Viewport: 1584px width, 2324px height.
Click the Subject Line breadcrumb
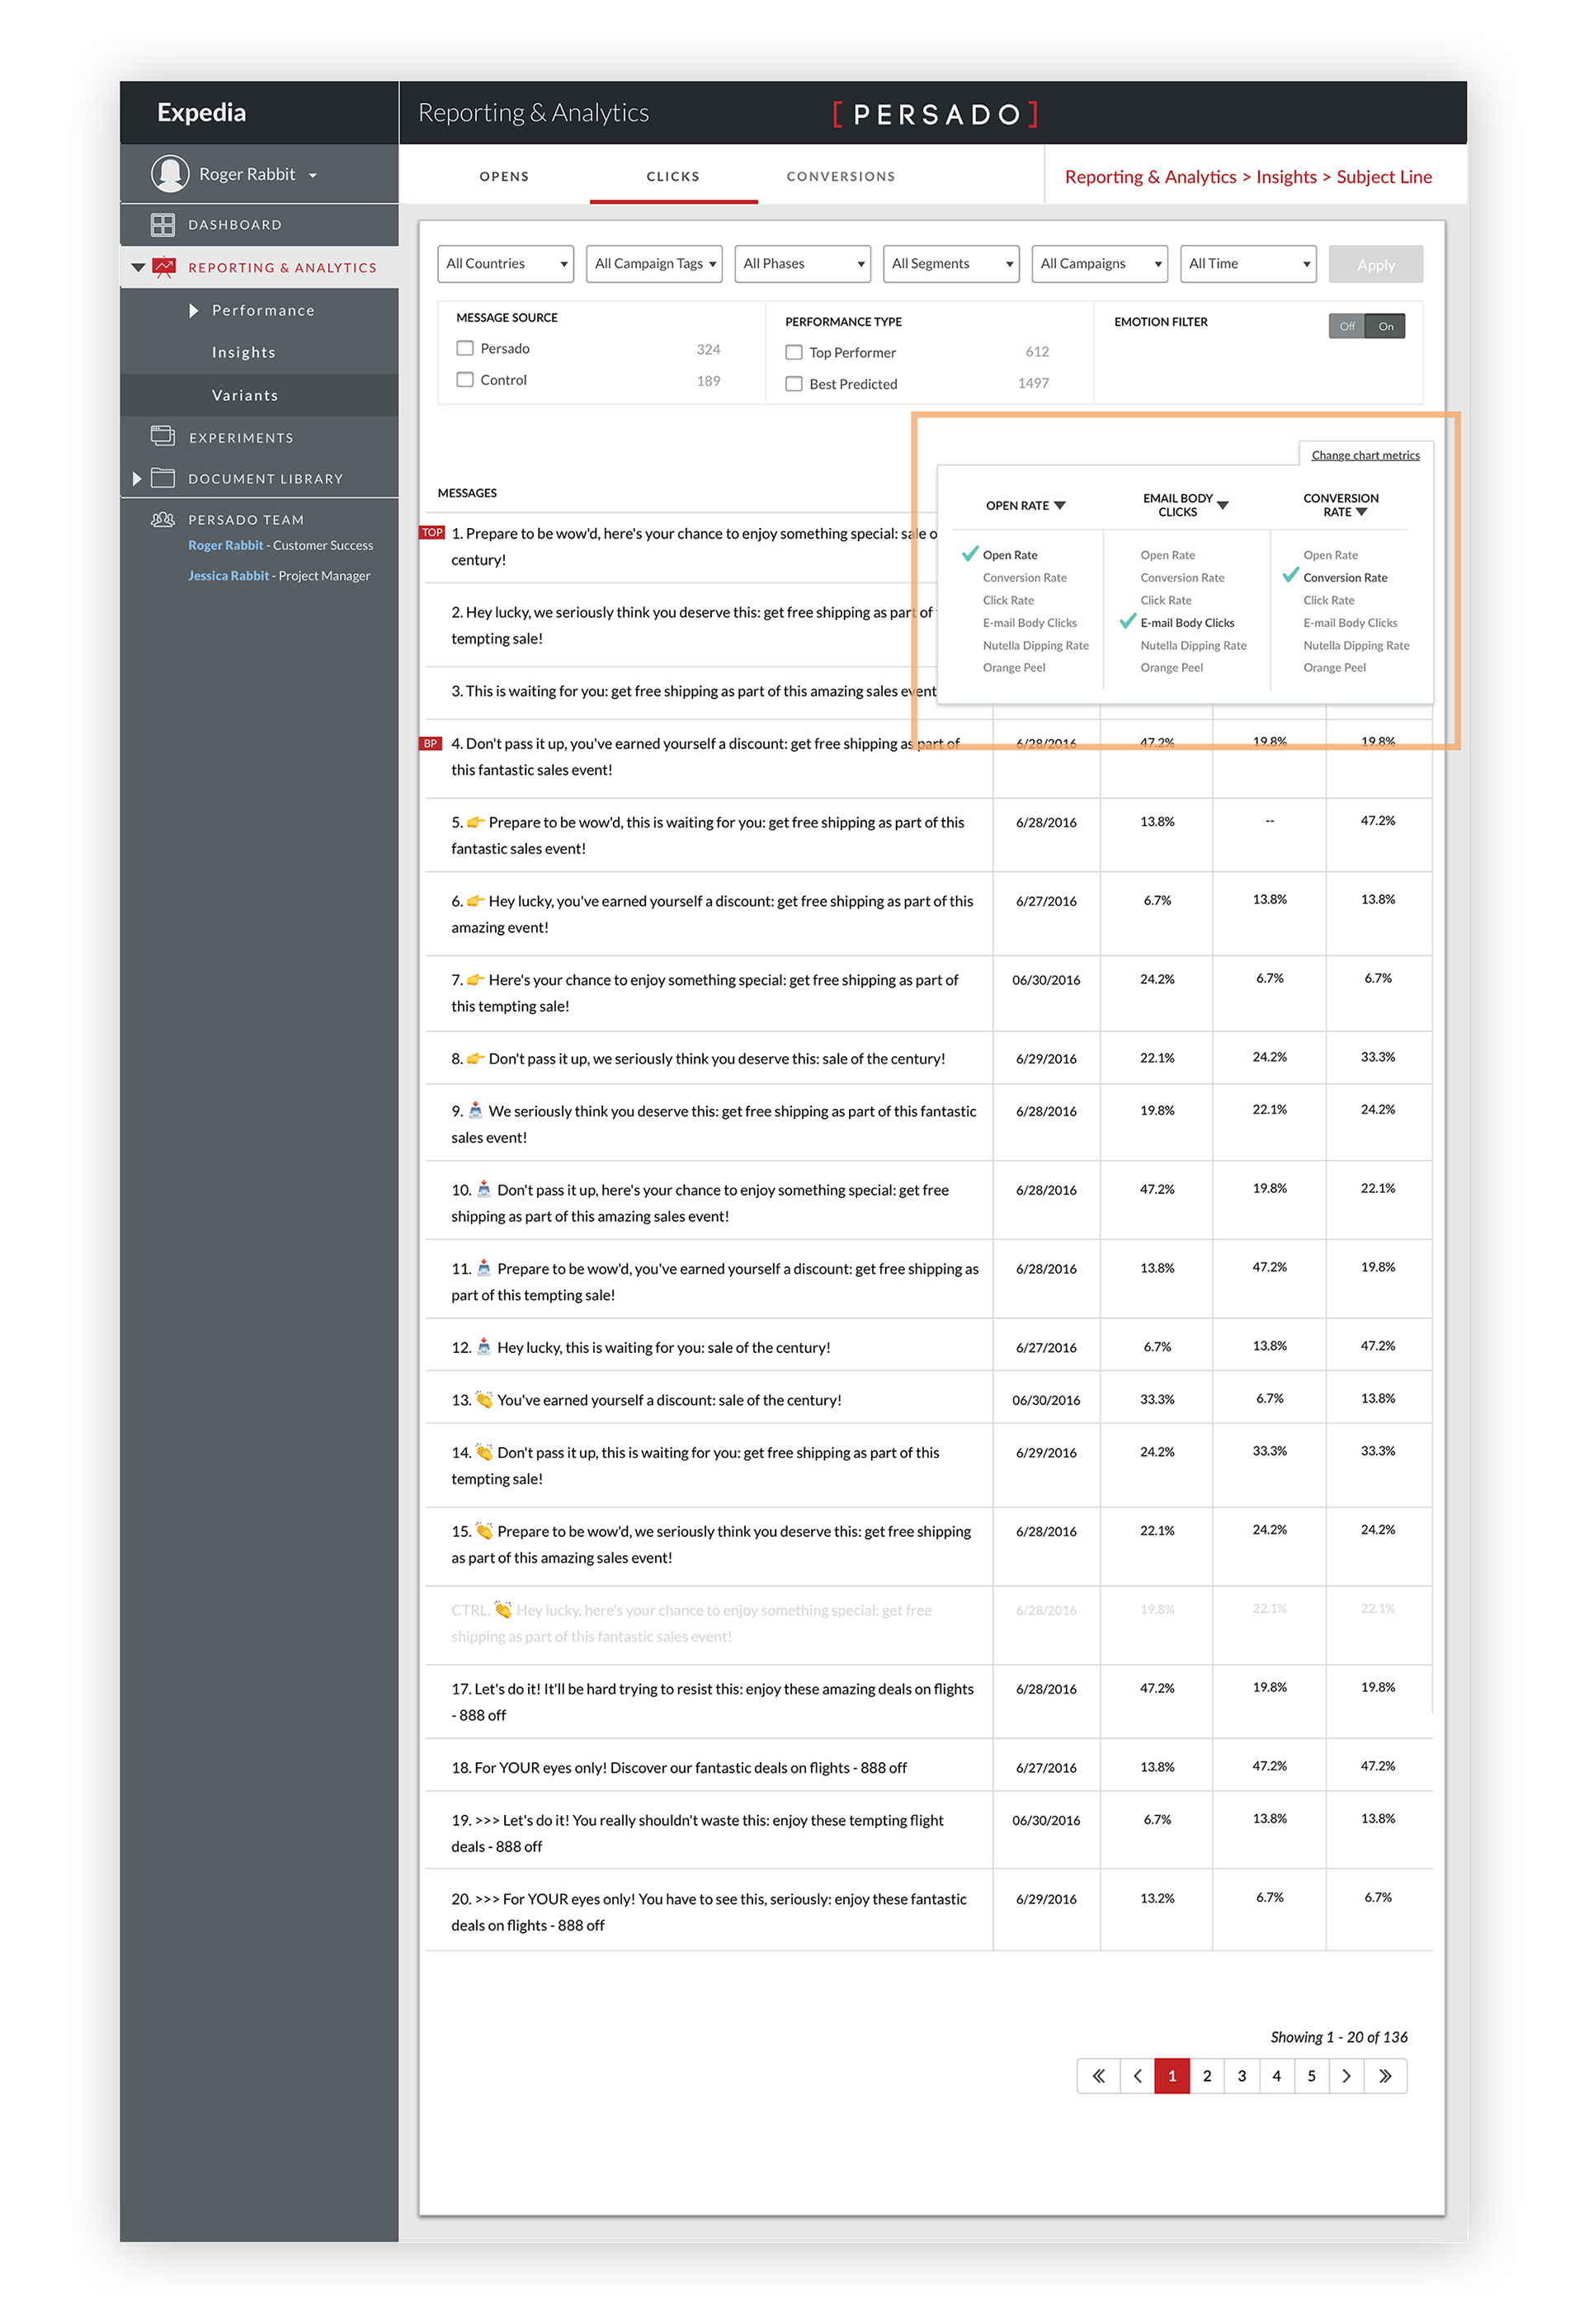point(1384,177)
